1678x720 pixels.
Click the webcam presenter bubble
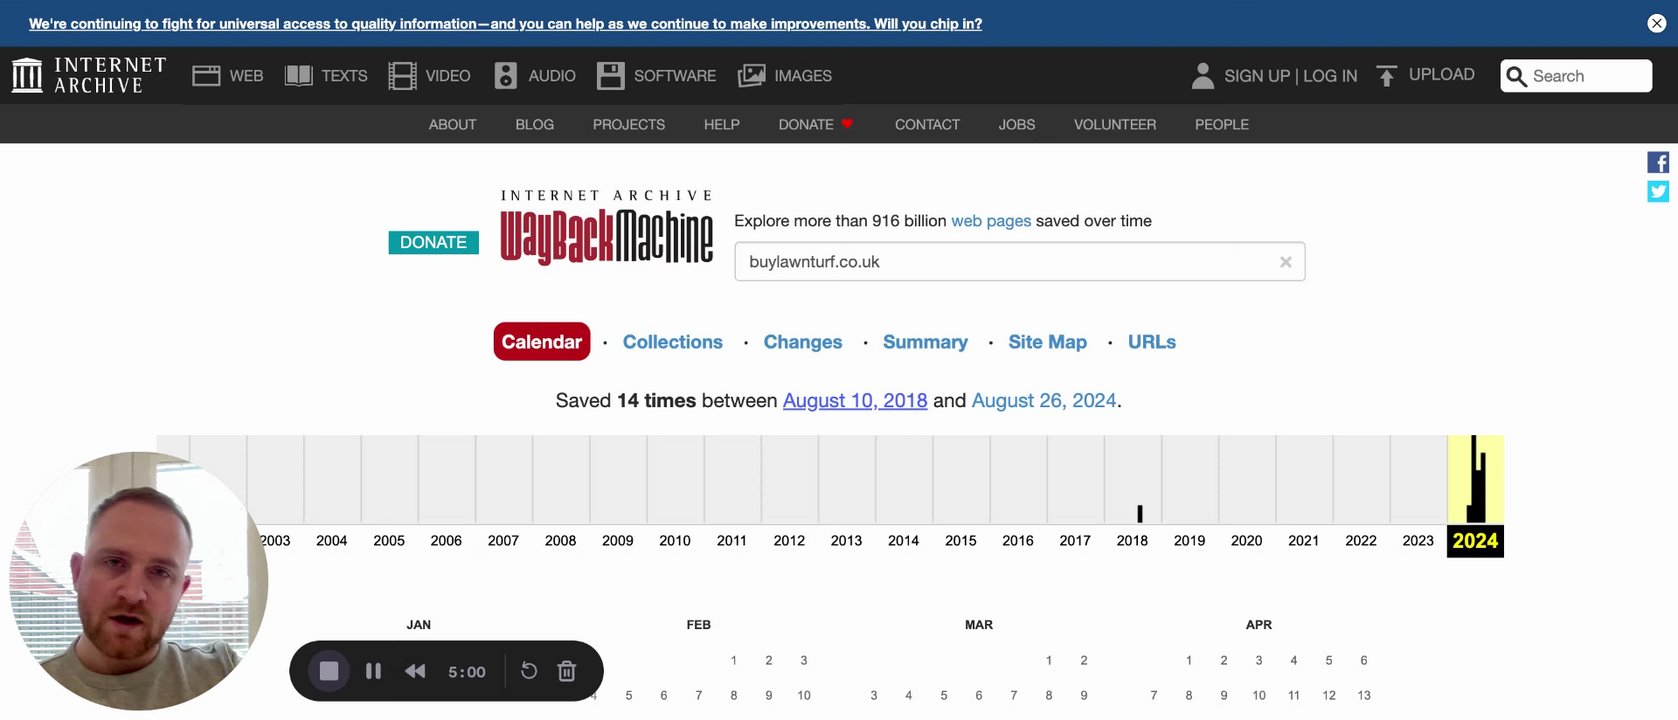(139, 581)
